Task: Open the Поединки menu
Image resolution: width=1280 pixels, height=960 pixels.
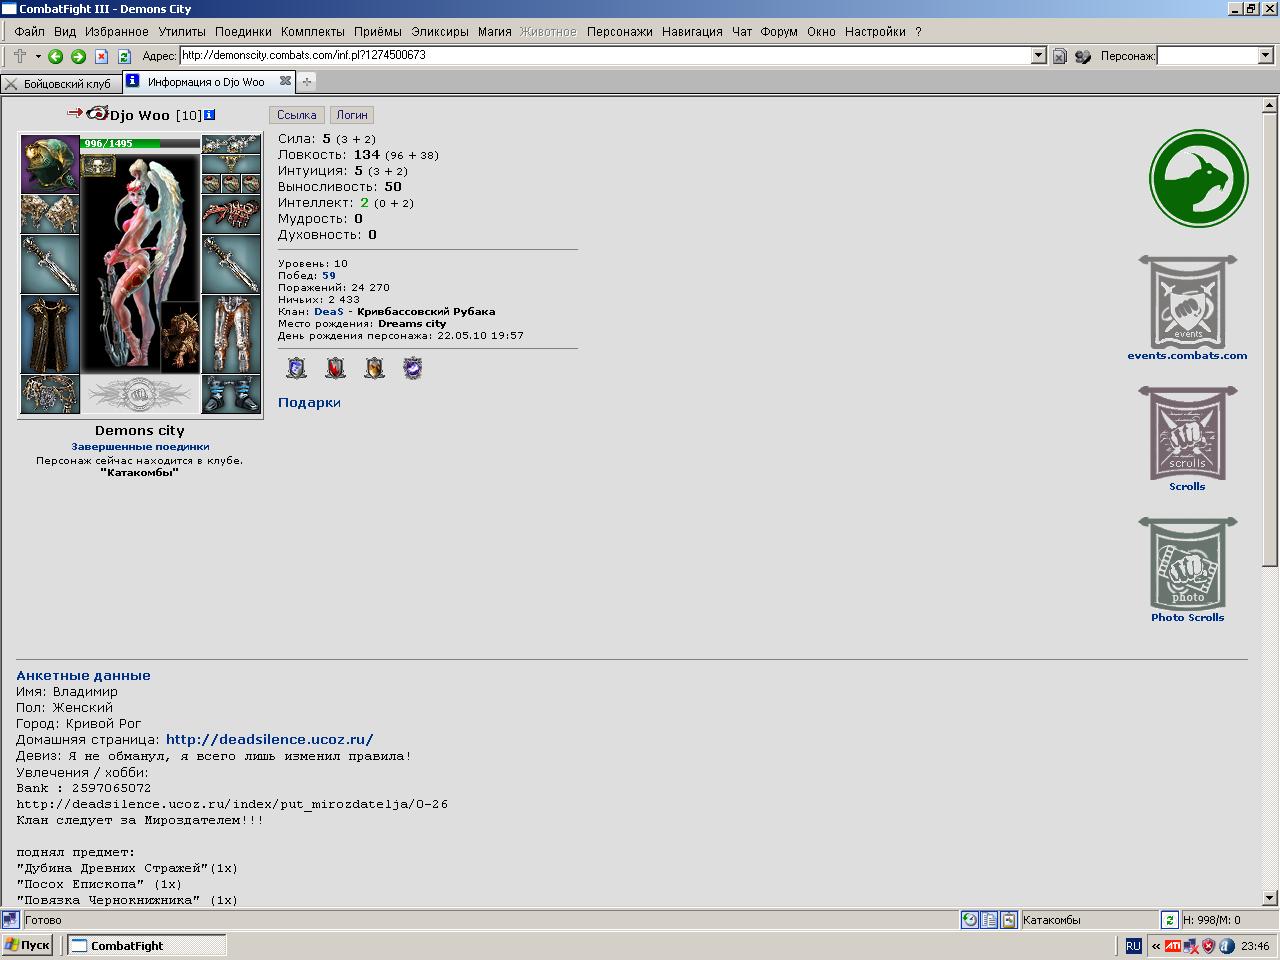Action: pyautogui.click(x=243, y=31)
